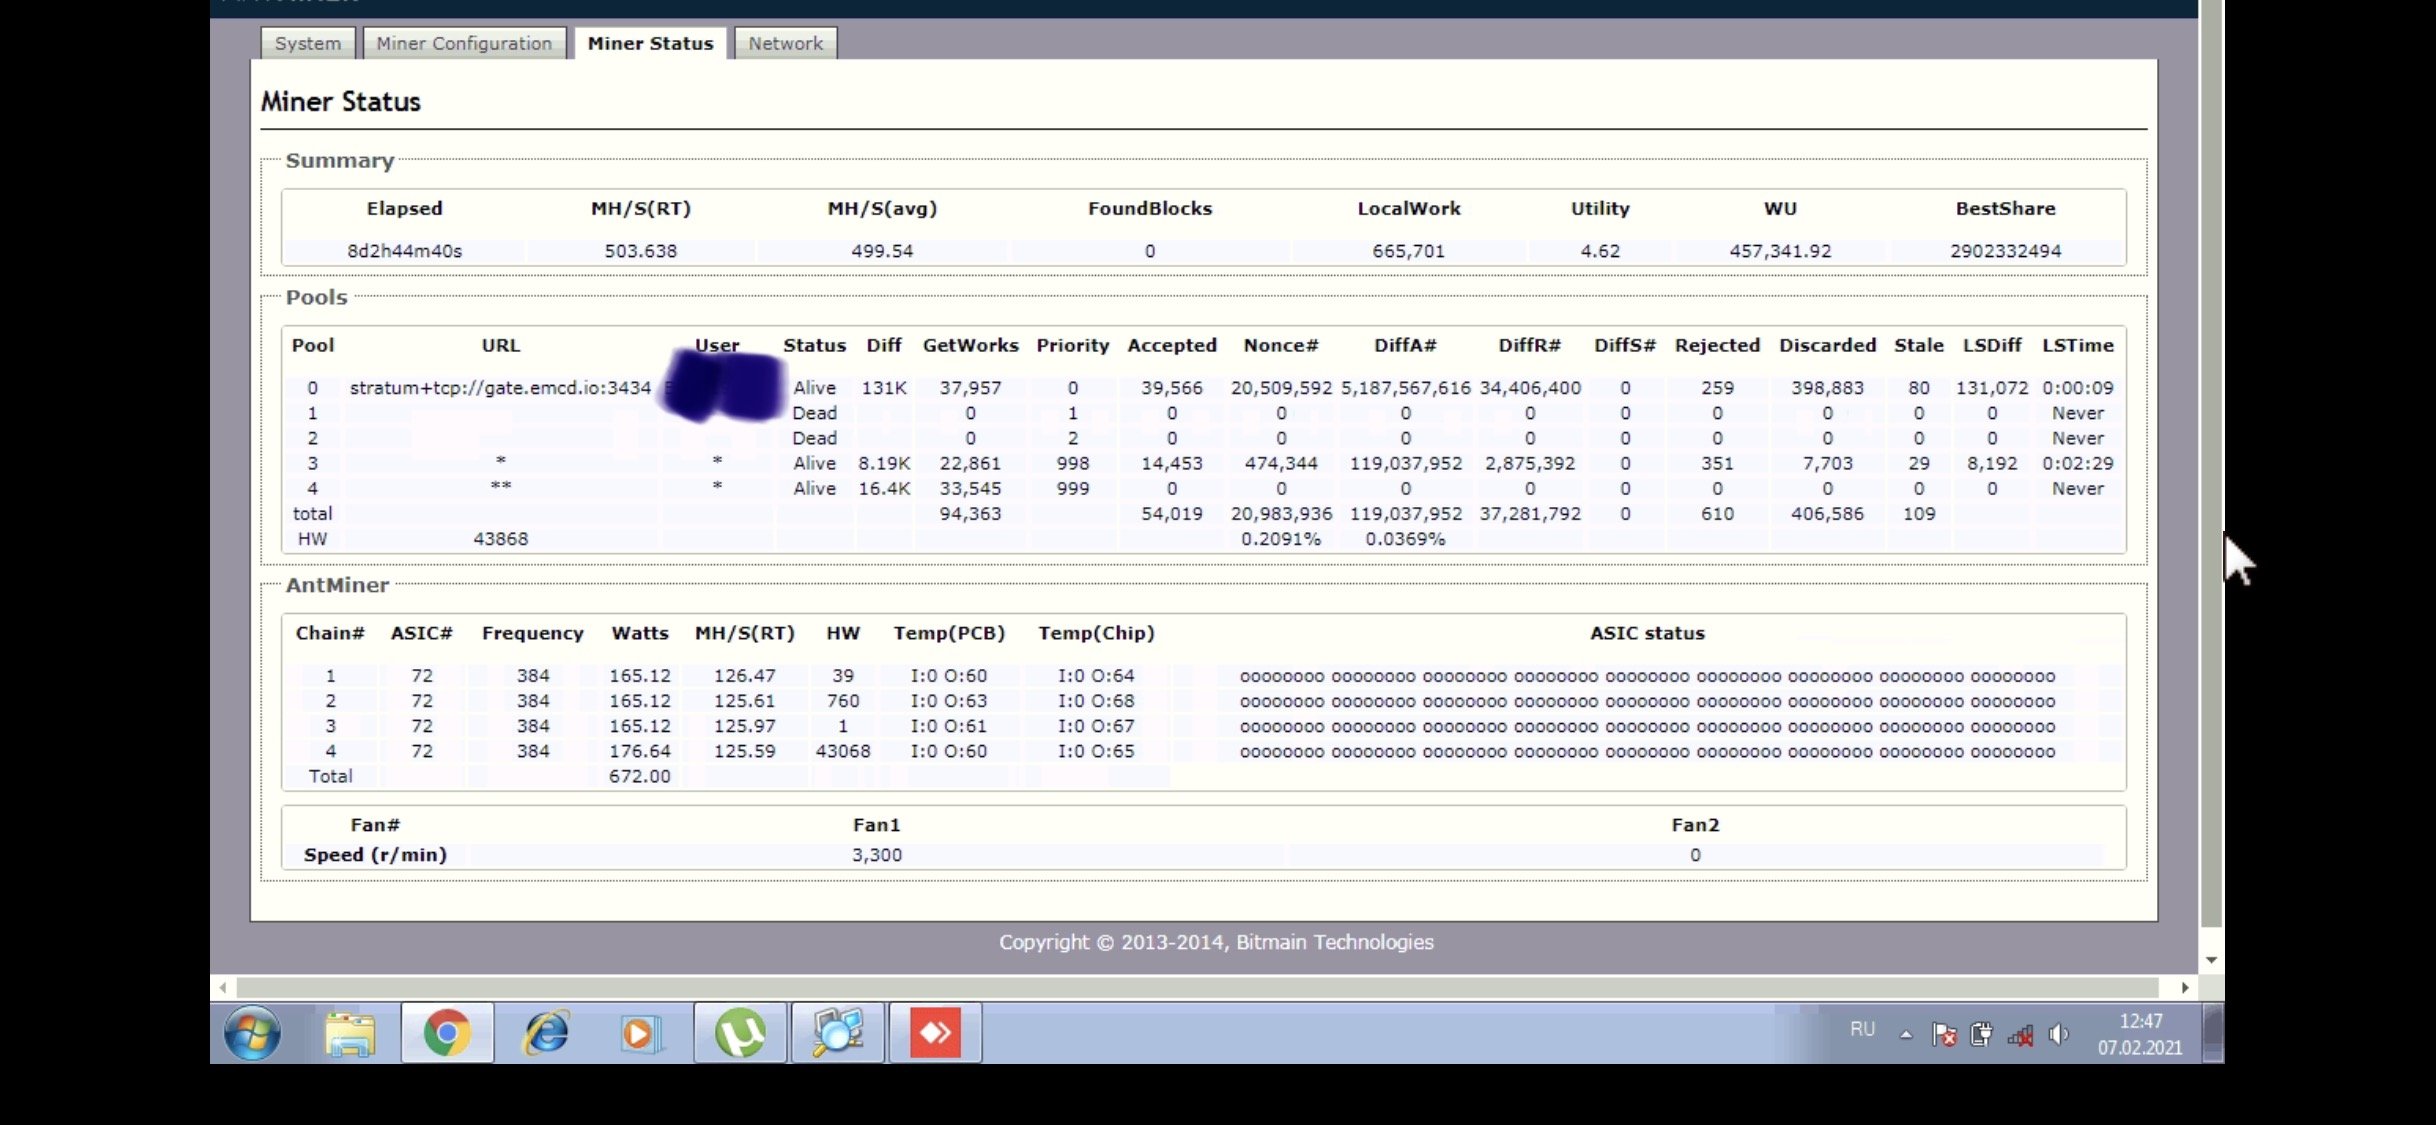Image resolution: width=2436 pixels, height=1125 pixels.
Task: Click the LSTime value 0:00:09
Action: 2077,388
